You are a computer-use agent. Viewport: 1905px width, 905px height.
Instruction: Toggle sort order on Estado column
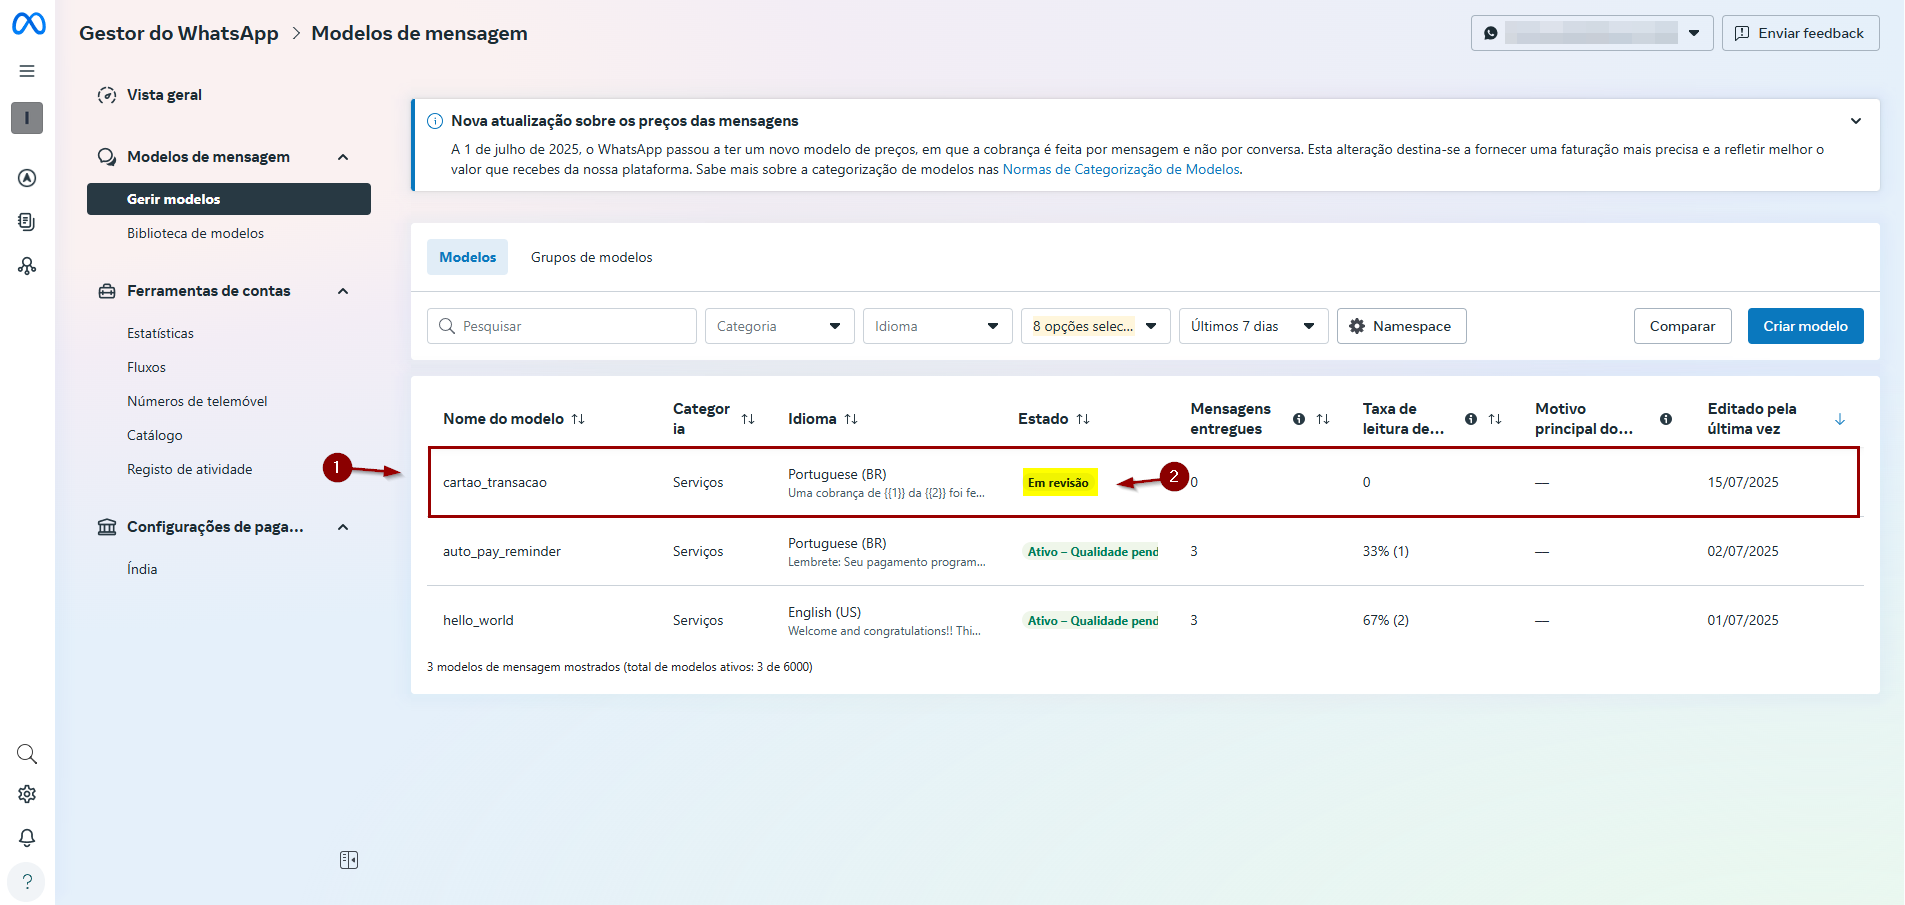point(1083,419)
